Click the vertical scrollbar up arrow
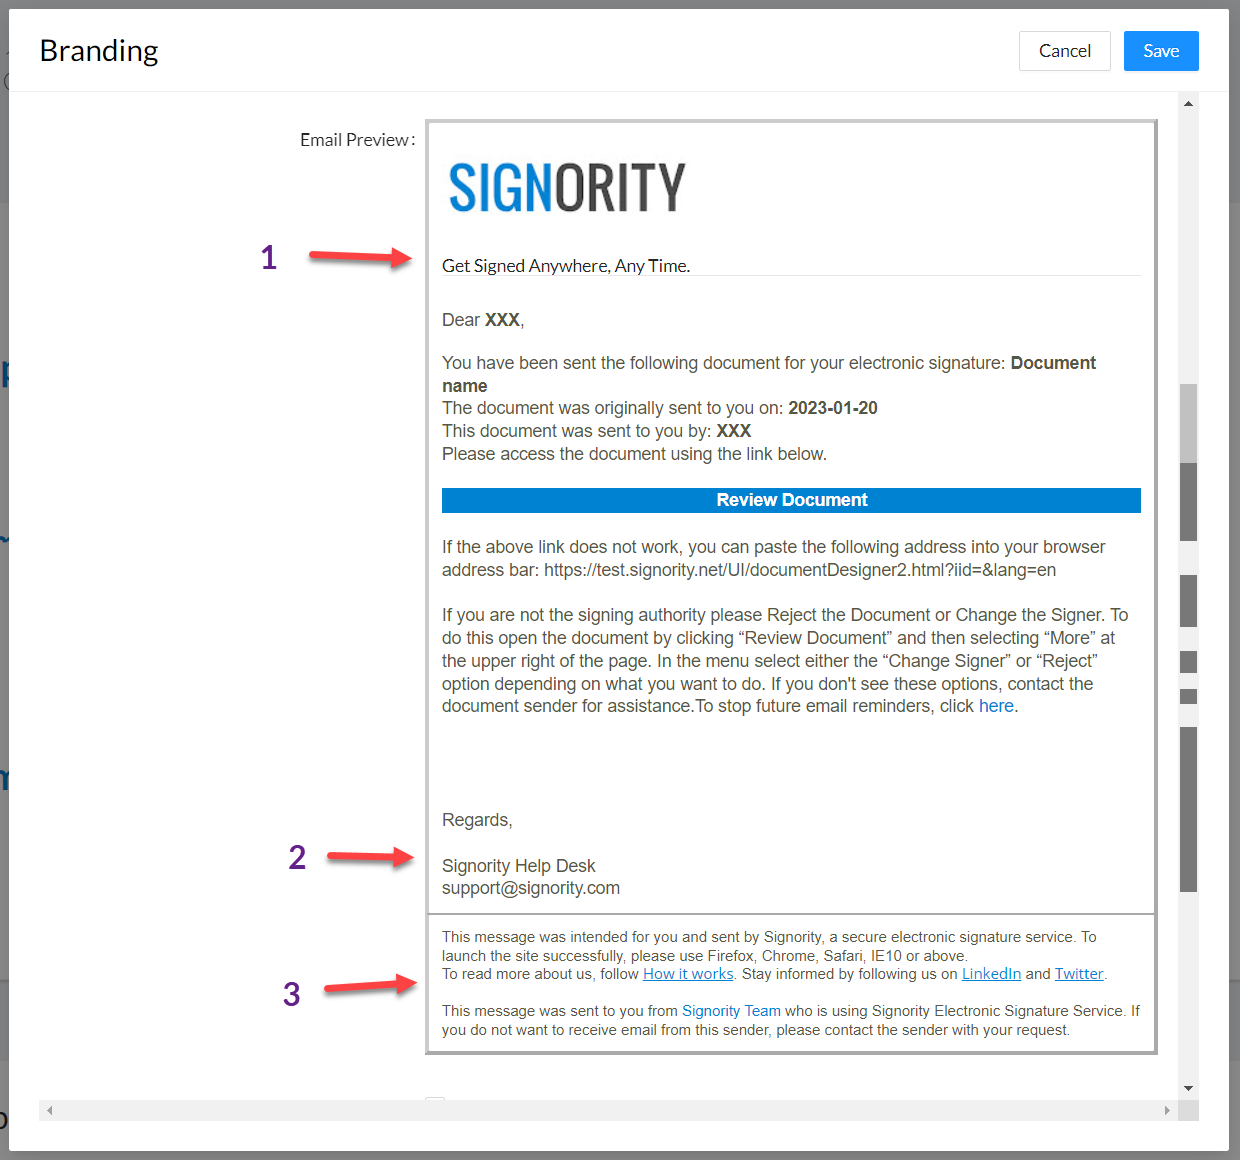 1188,103
